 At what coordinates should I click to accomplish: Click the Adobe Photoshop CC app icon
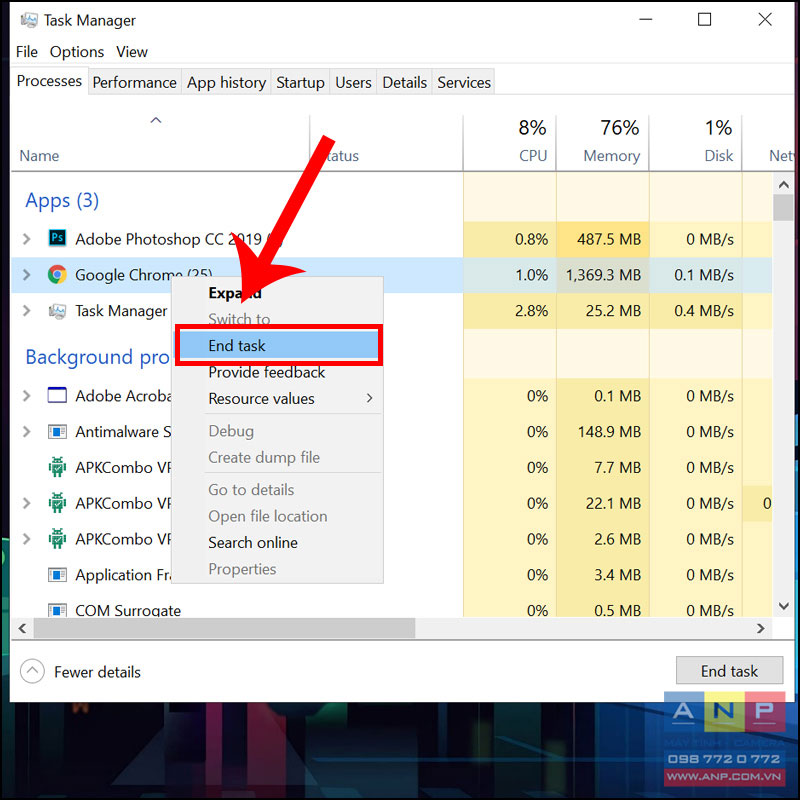[x=57, y=238]
